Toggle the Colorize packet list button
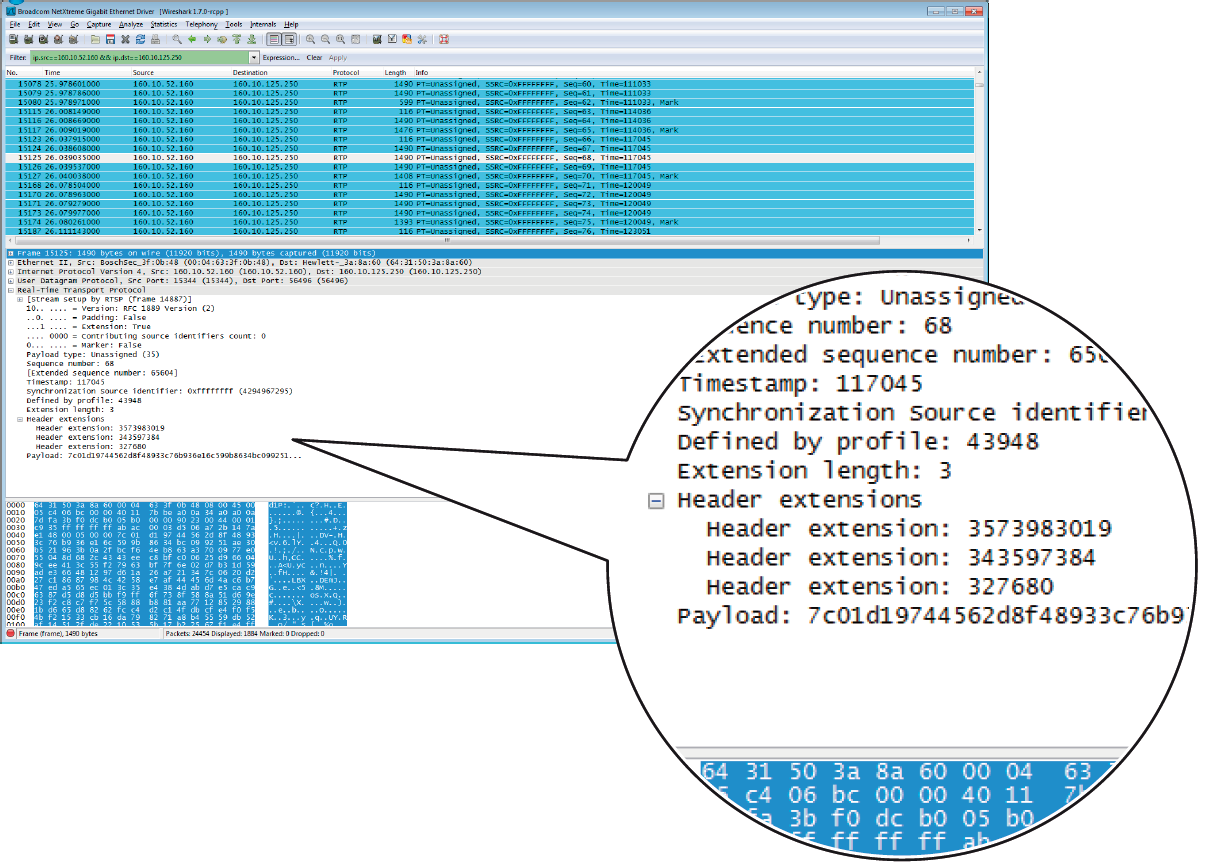 click(x=274, y=40)
